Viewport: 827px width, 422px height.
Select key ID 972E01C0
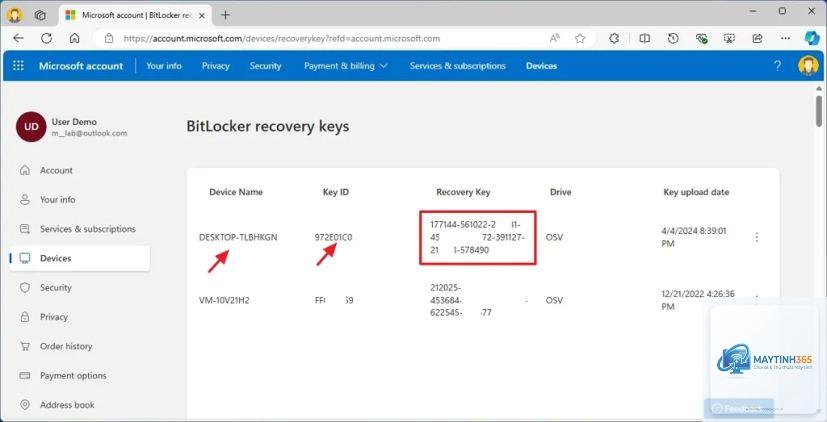point(333,237)
